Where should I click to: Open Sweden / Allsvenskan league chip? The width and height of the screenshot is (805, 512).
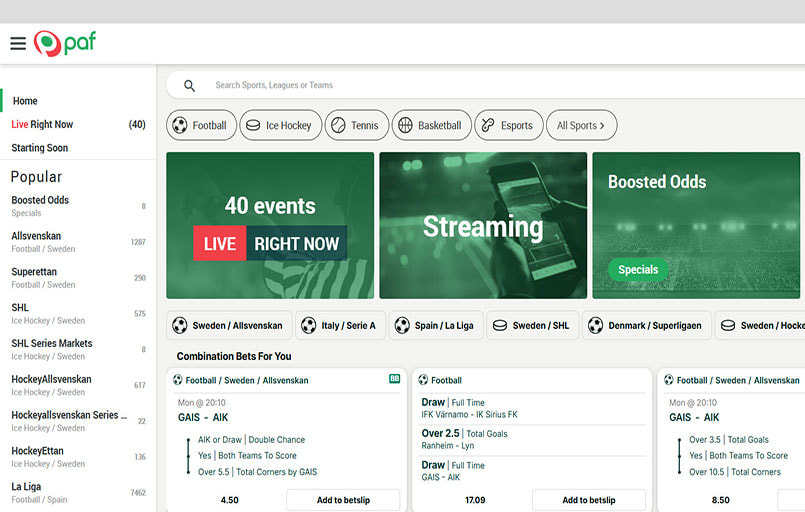[229, 325]
